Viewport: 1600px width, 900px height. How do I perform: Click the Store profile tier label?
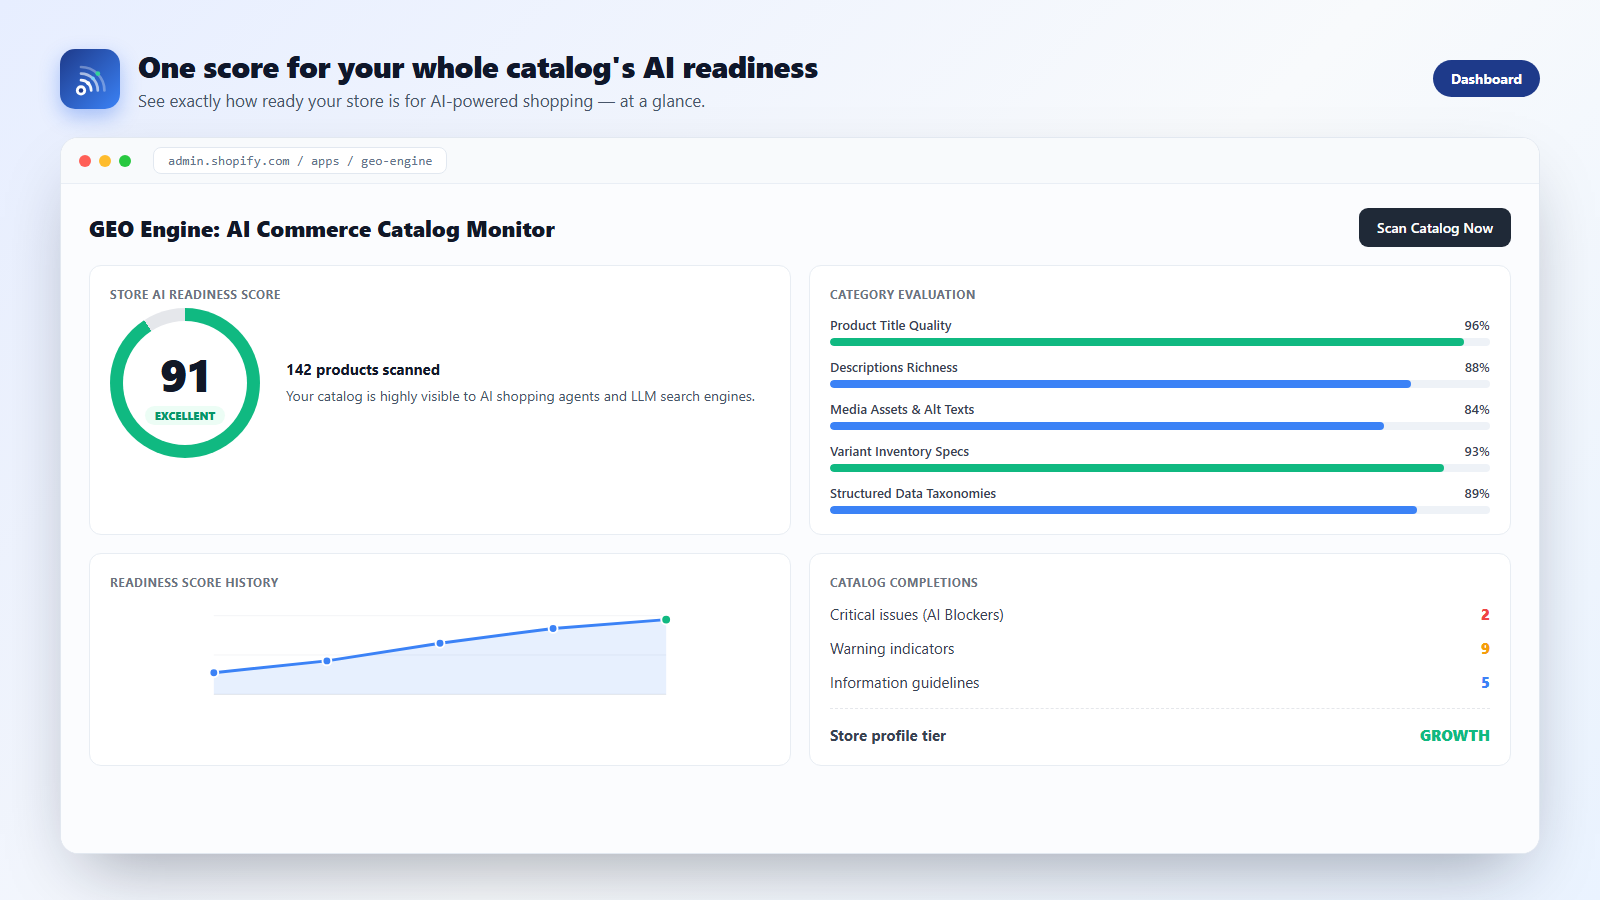click(x=888, y=736)
